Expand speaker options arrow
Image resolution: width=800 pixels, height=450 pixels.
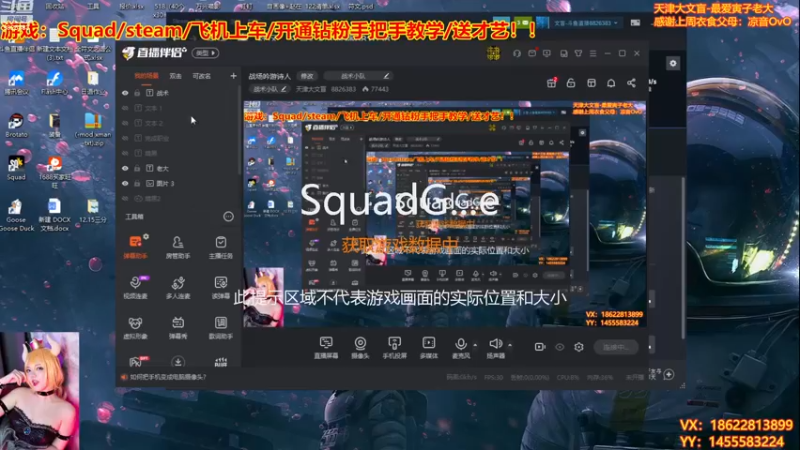pos(510,345)
